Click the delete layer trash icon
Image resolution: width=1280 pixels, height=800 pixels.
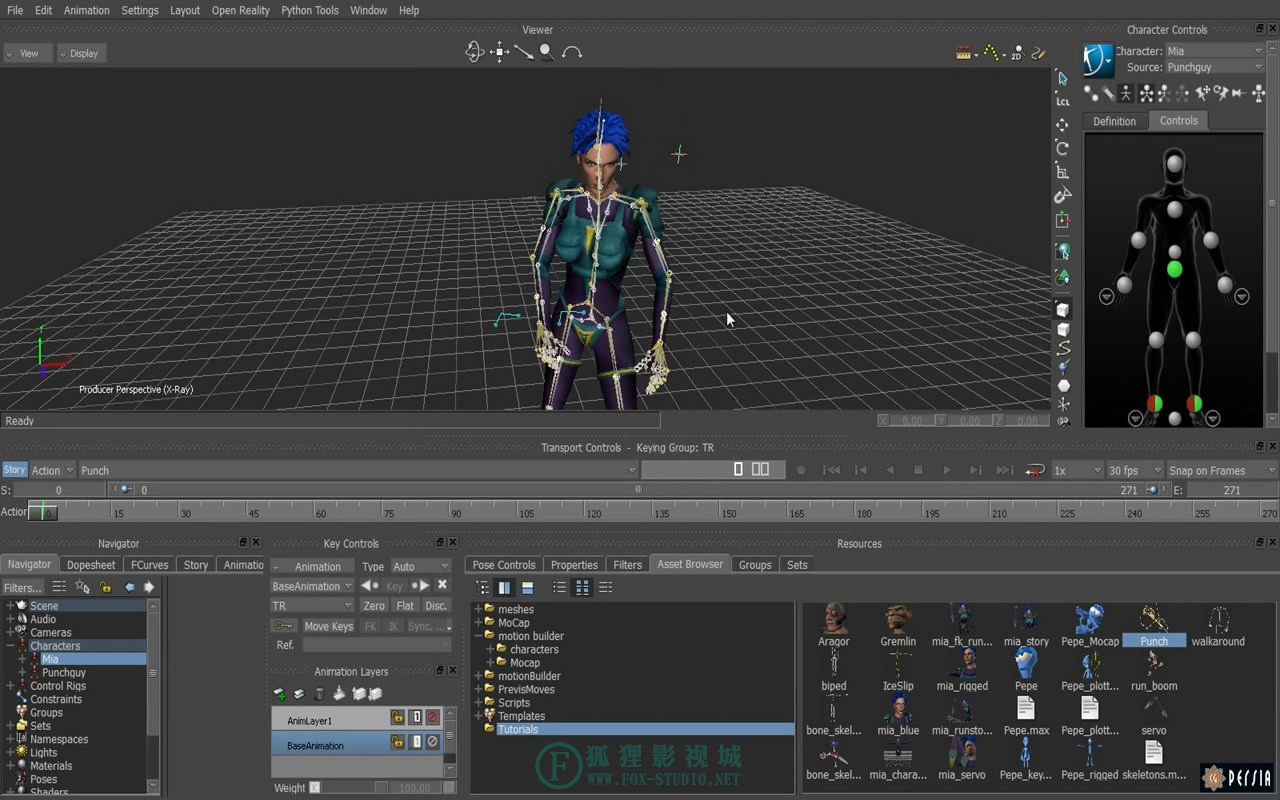point(319,693)
